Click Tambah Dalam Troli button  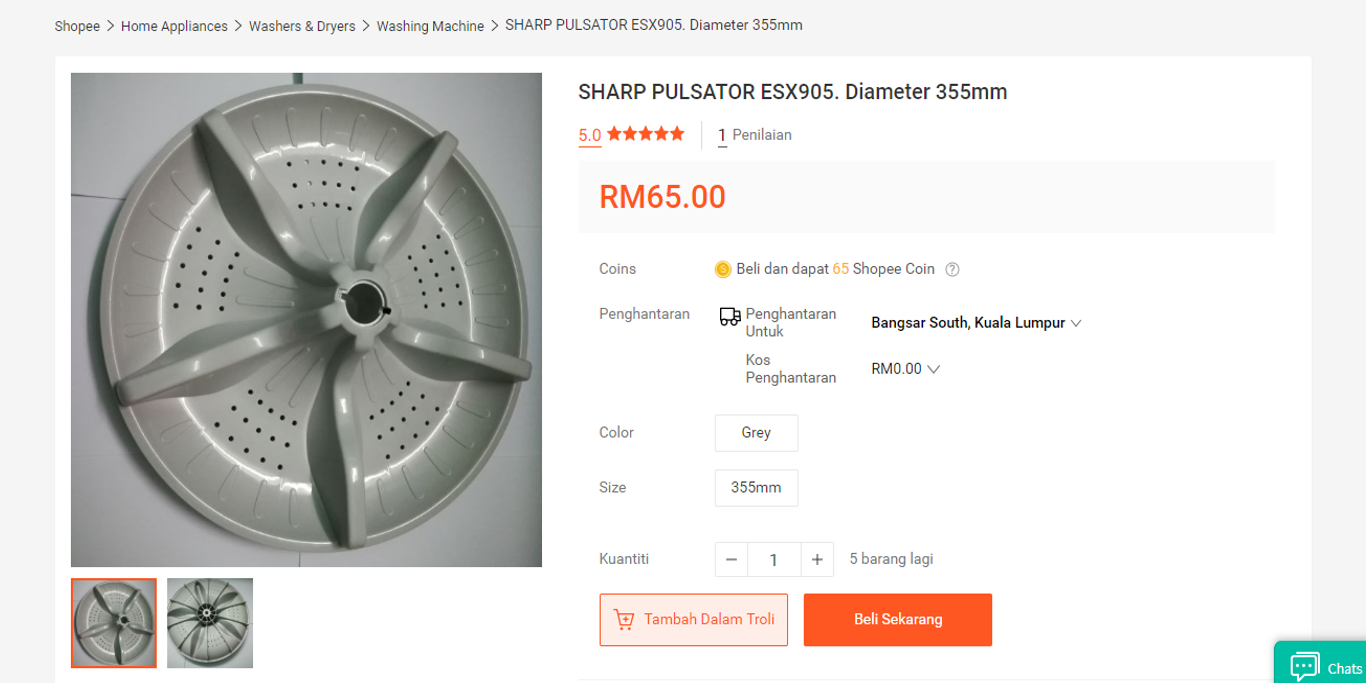pyautogui.click(x=694, y=620)
